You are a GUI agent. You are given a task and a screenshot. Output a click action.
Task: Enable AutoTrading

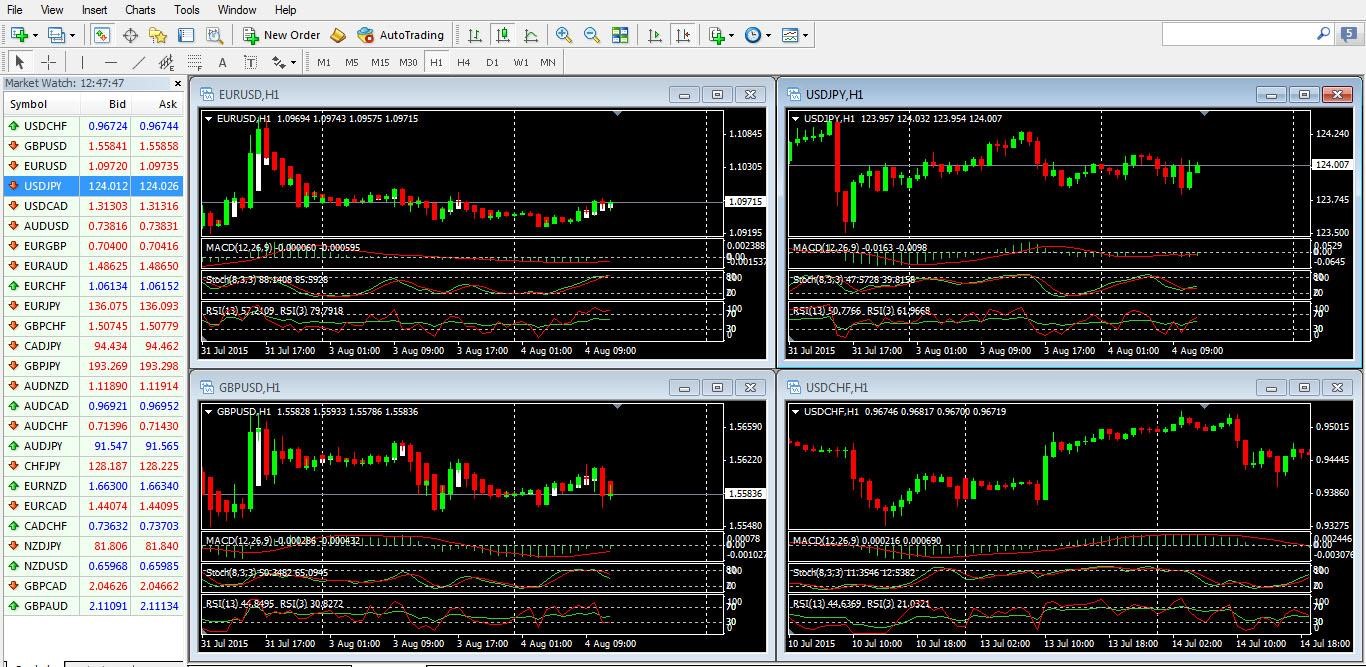tap(402, 35)
